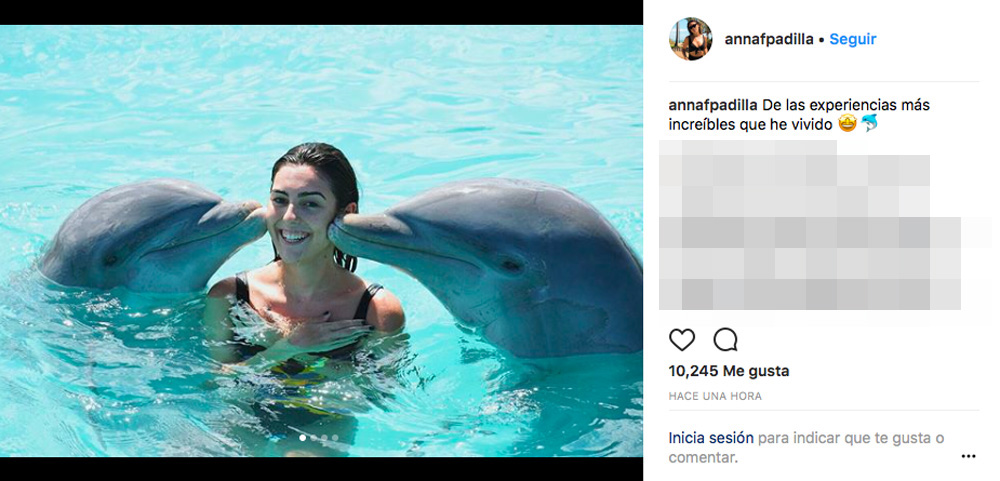Like the post with the heart icon

pos(681,340)
